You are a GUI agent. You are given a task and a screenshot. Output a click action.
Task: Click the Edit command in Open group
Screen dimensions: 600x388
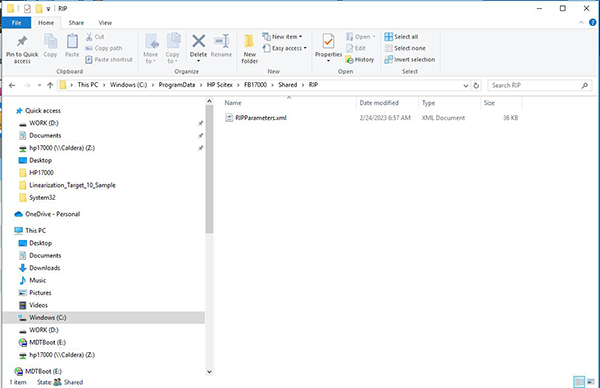click(x=356, y=48)
